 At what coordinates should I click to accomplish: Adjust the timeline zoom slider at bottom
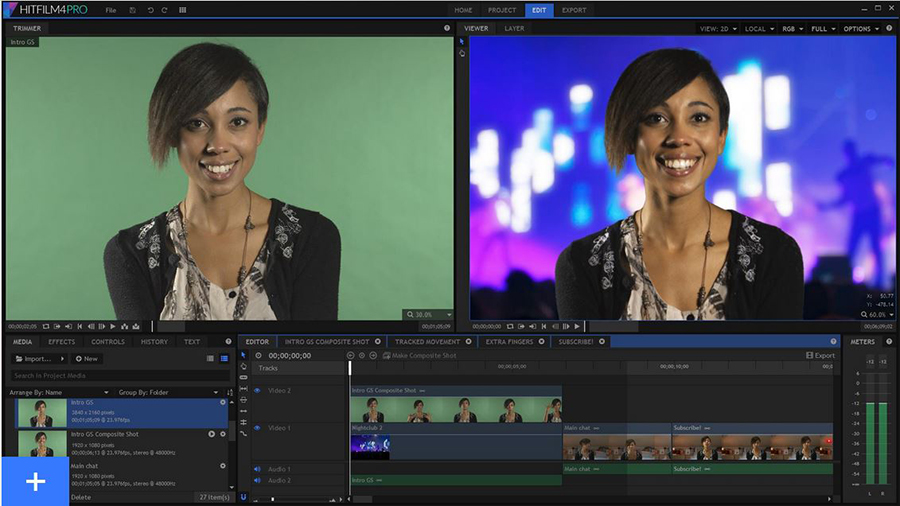pyautogui.click(x=275, y=498)
